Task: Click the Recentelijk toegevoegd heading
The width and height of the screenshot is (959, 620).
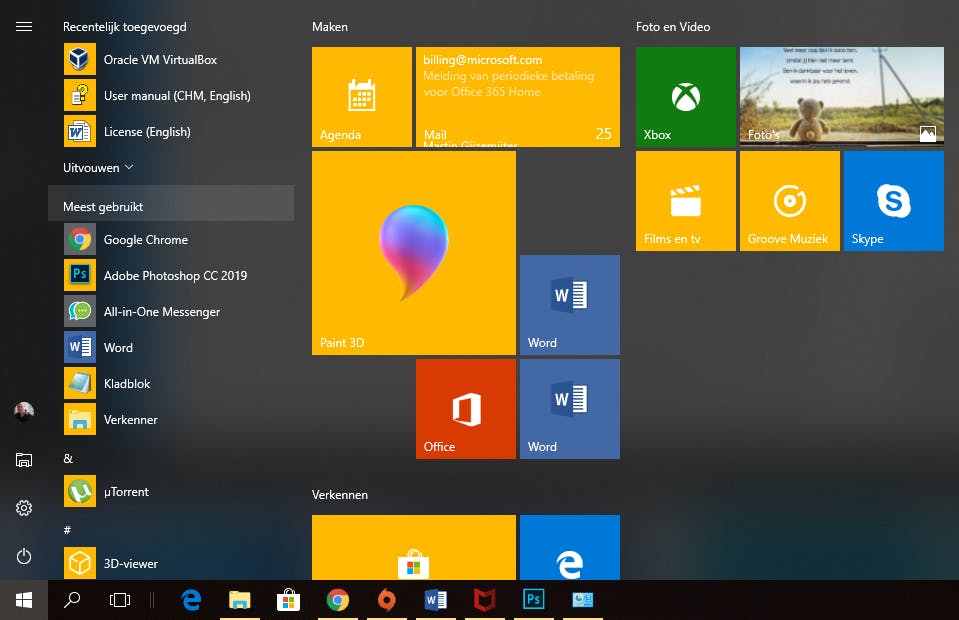Action: tap(125, 27)
